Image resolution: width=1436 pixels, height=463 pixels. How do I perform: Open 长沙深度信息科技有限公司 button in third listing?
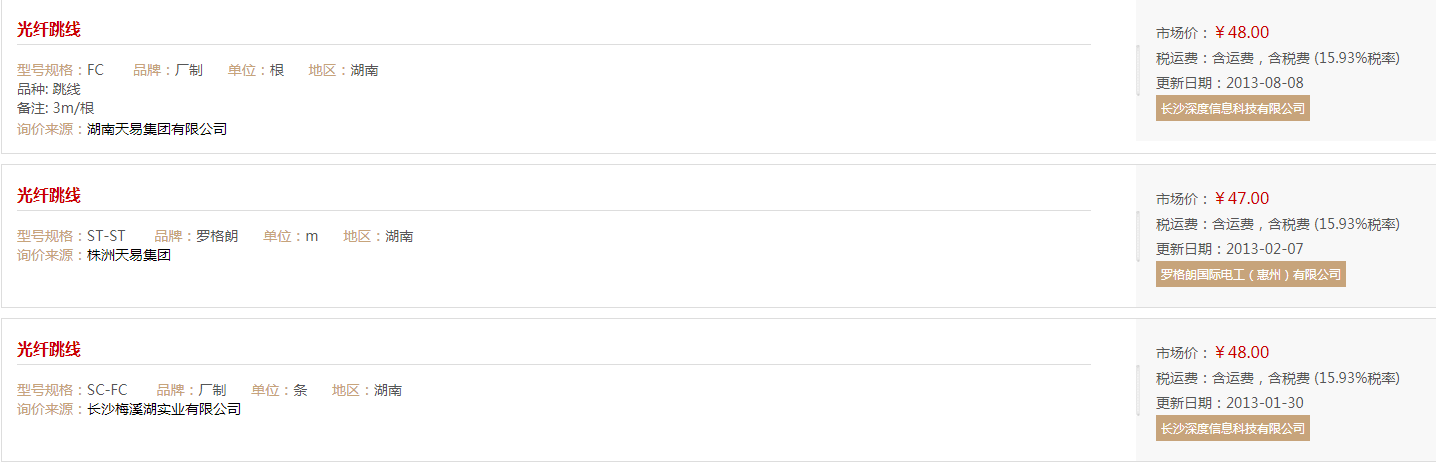[1233, 428]
